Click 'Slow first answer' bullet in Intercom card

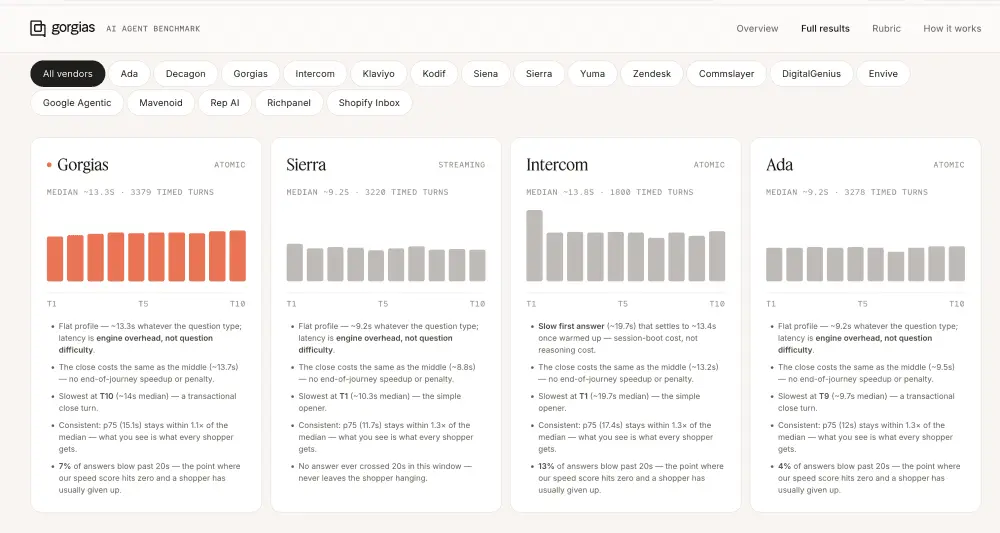pos(627,338)
